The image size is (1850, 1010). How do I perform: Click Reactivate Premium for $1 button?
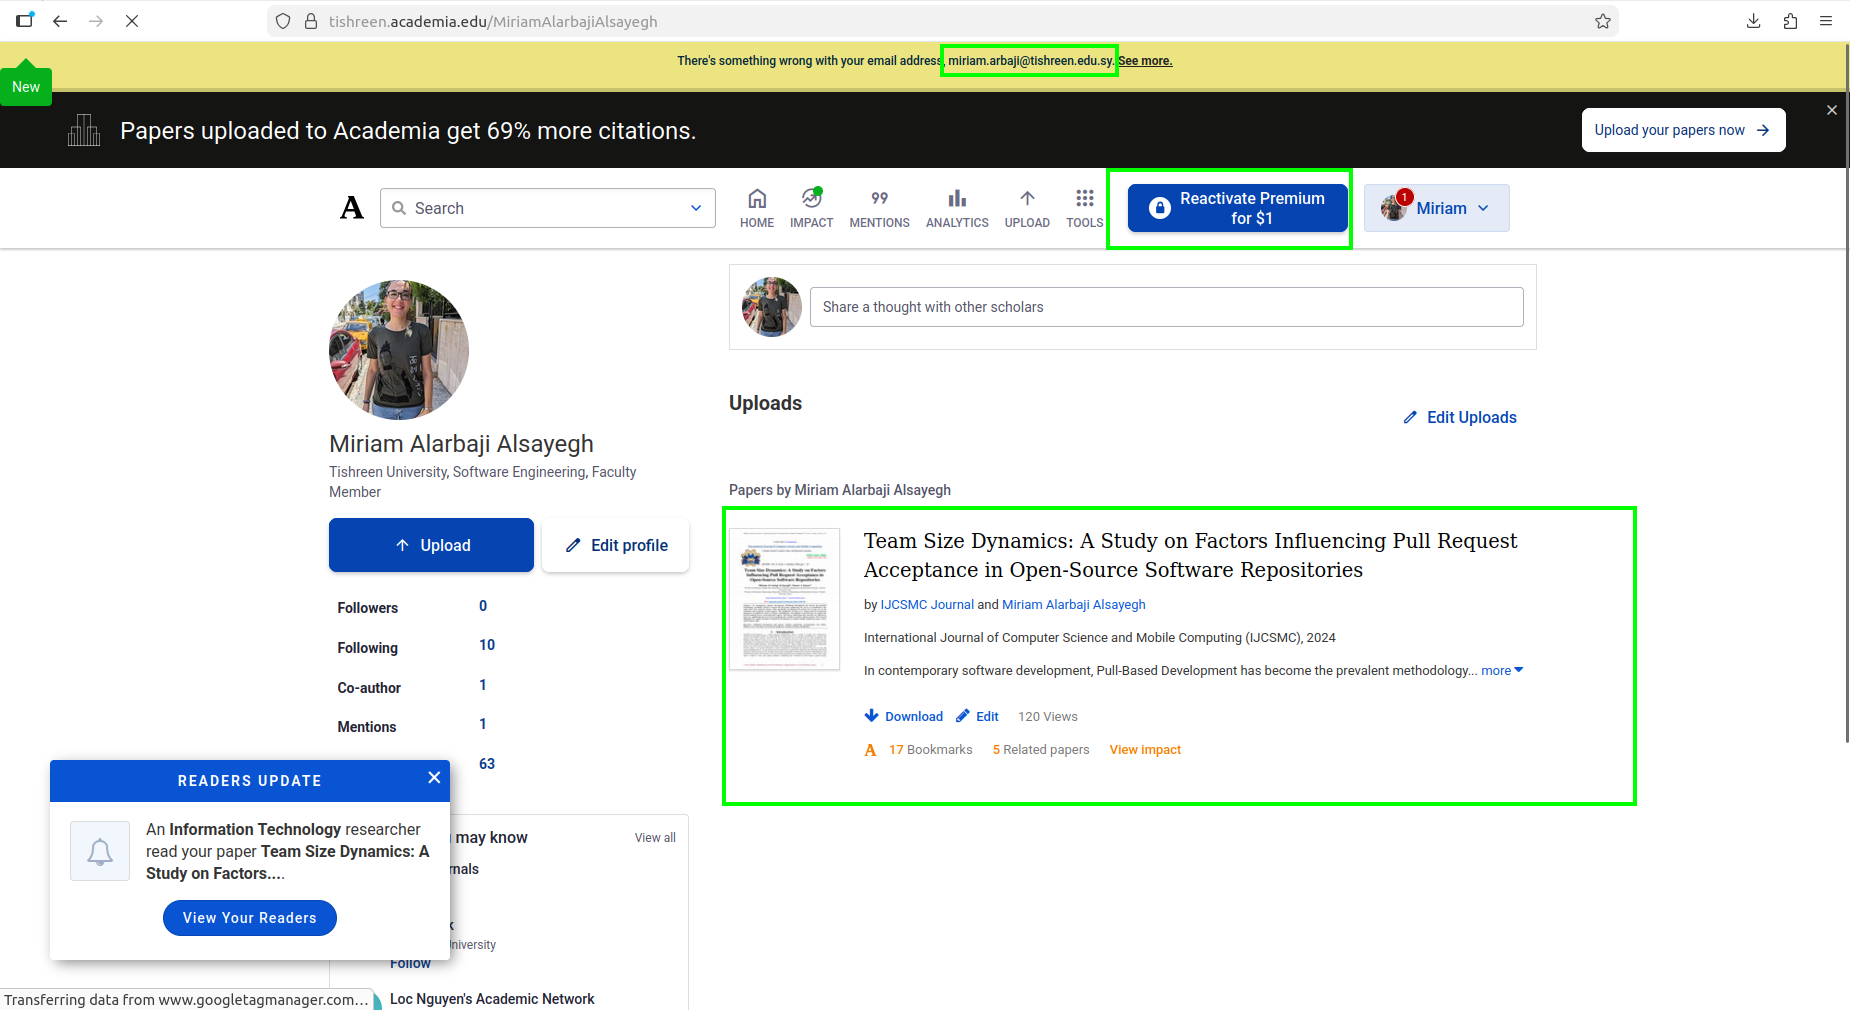tap(1238, 208)
